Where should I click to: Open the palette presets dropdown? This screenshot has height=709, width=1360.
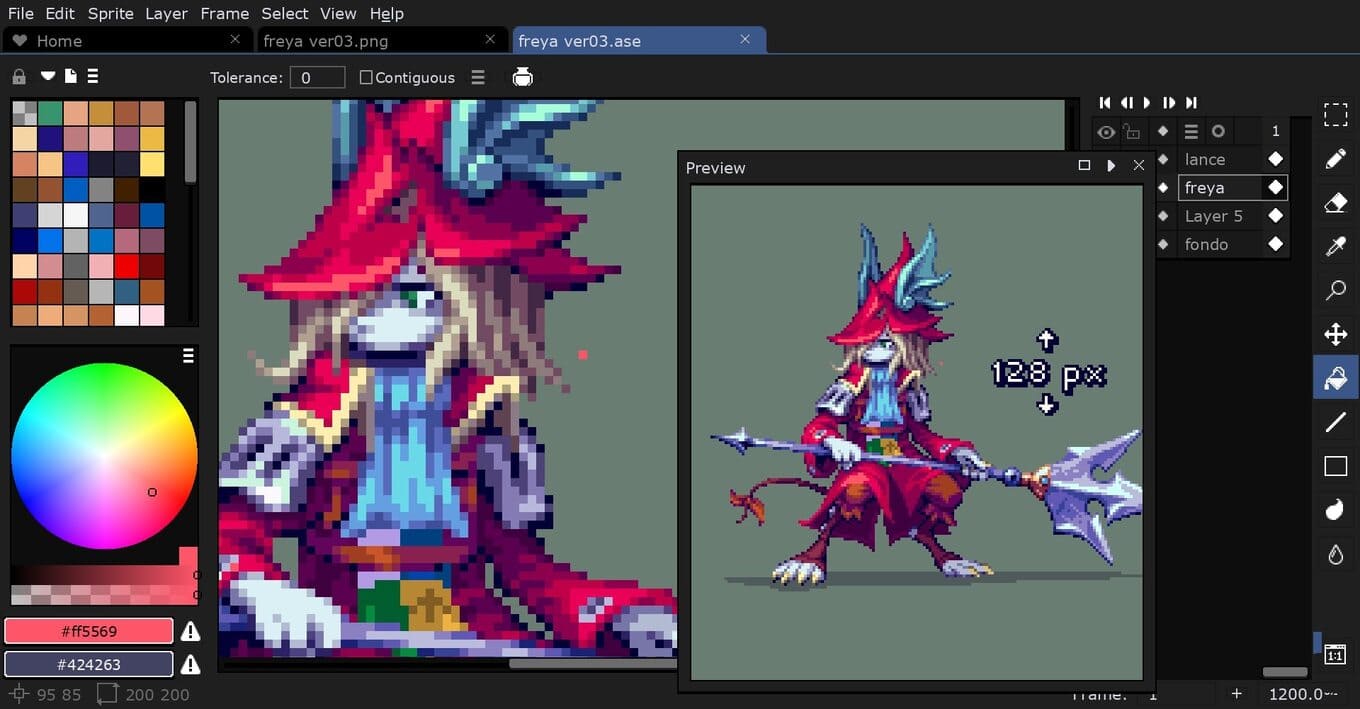tap(47, 76)
